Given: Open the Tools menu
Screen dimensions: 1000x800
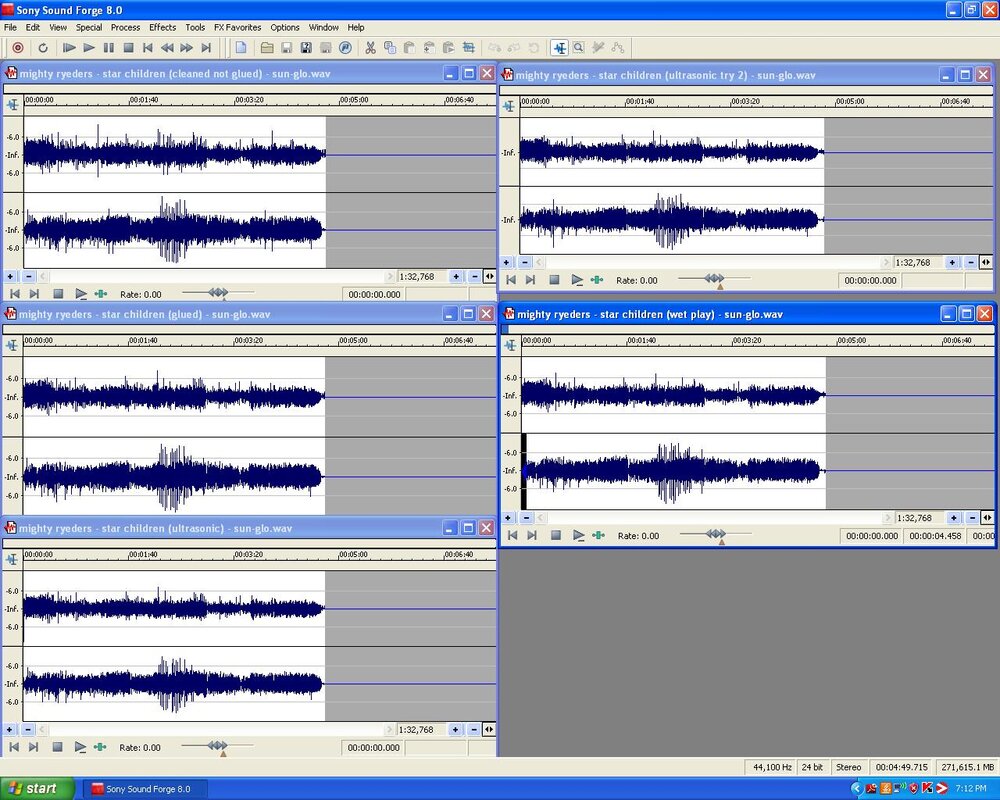Looking at the screenshot, I should [x=195, y=27].
